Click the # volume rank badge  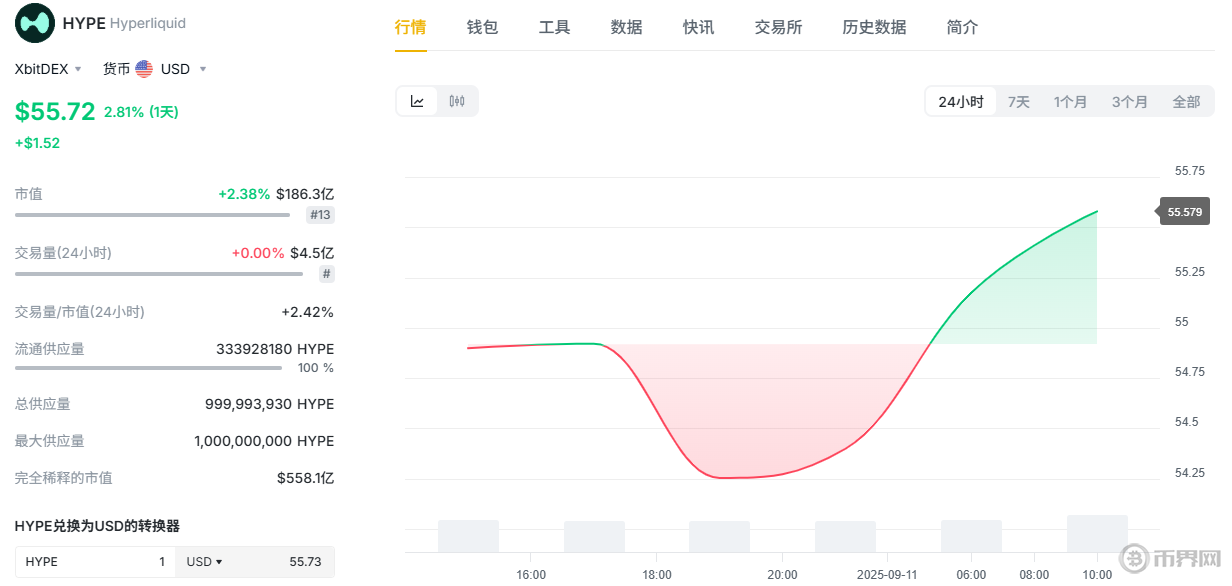[x=327, y=274]
